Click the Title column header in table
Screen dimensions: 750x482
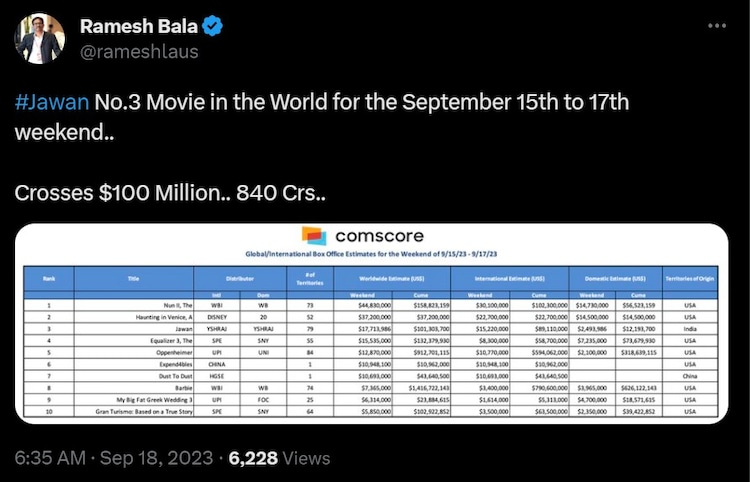coord(135,280)
